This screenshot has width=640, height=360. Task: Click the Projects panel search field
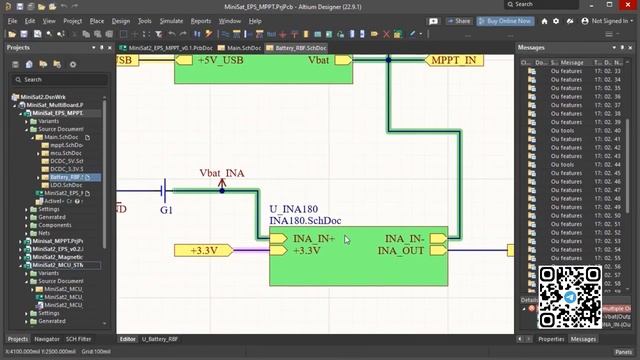click(60, 80)
